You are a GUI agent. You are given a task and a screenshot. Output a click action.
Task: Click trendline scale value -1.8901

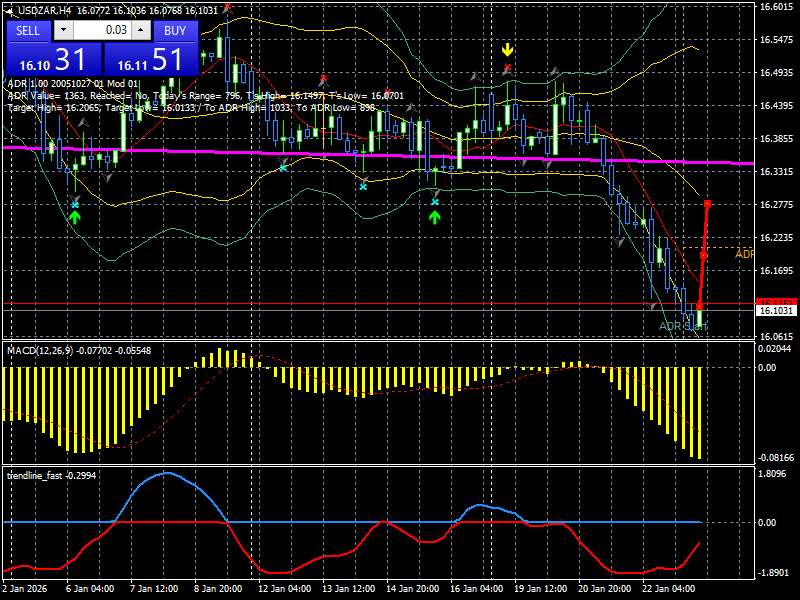point(774,572)
